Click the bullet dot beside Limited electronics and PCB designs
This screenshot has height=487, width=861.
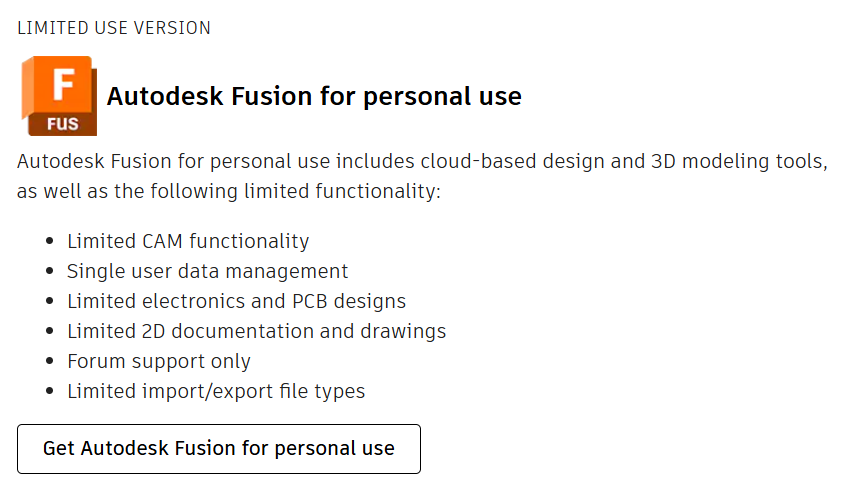coord(51,302)
